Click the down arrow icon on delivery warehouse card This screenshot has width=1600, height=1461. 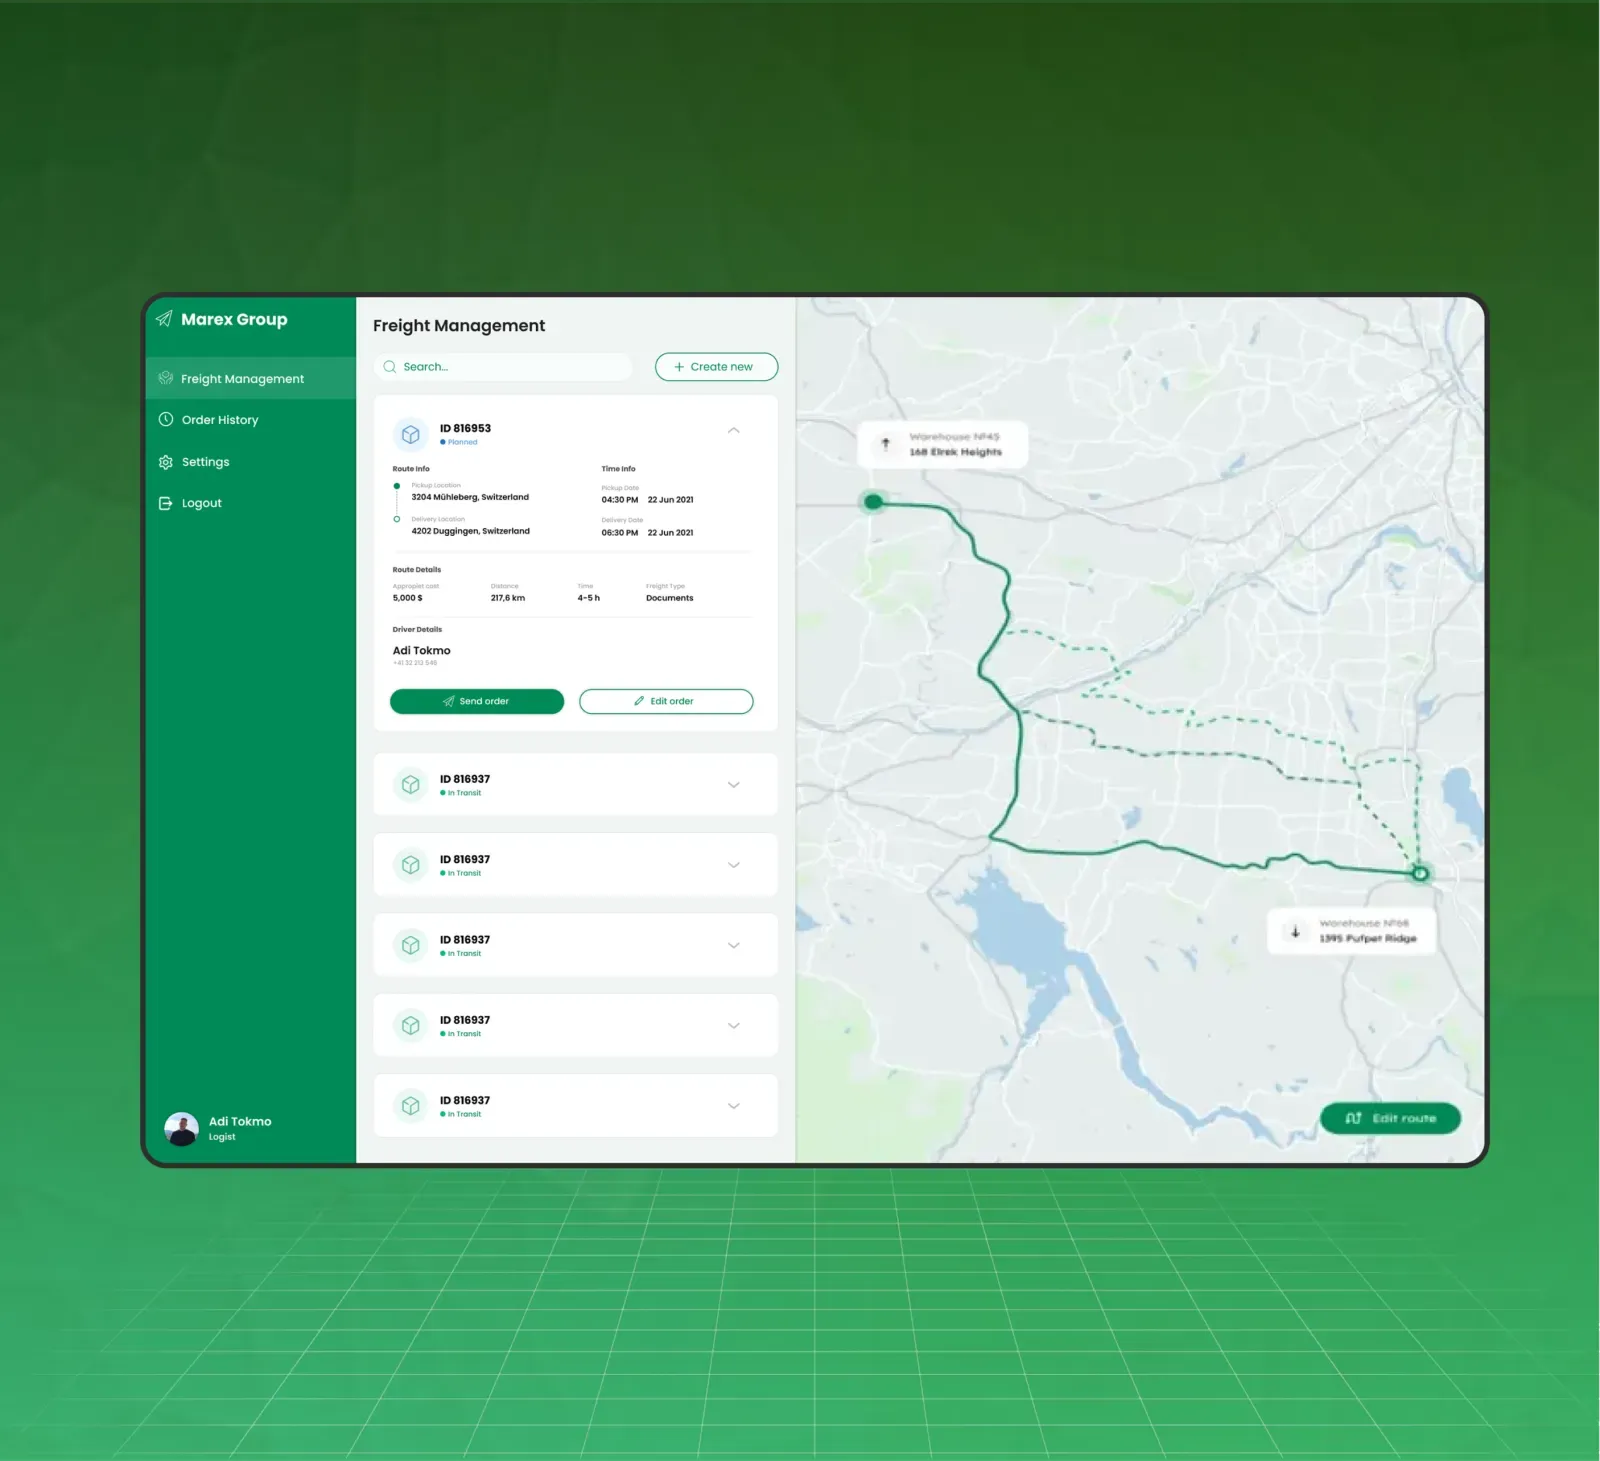(1295, 931)
